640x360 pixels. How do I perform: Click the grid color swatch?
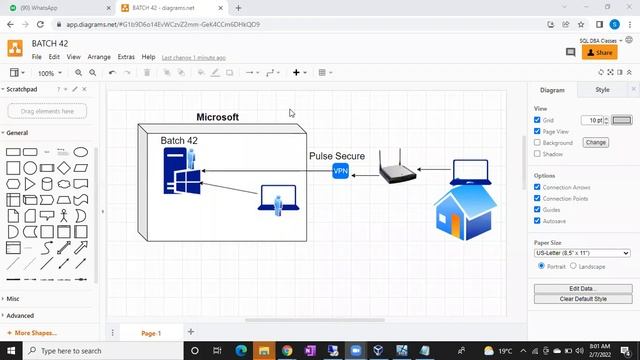622,120
